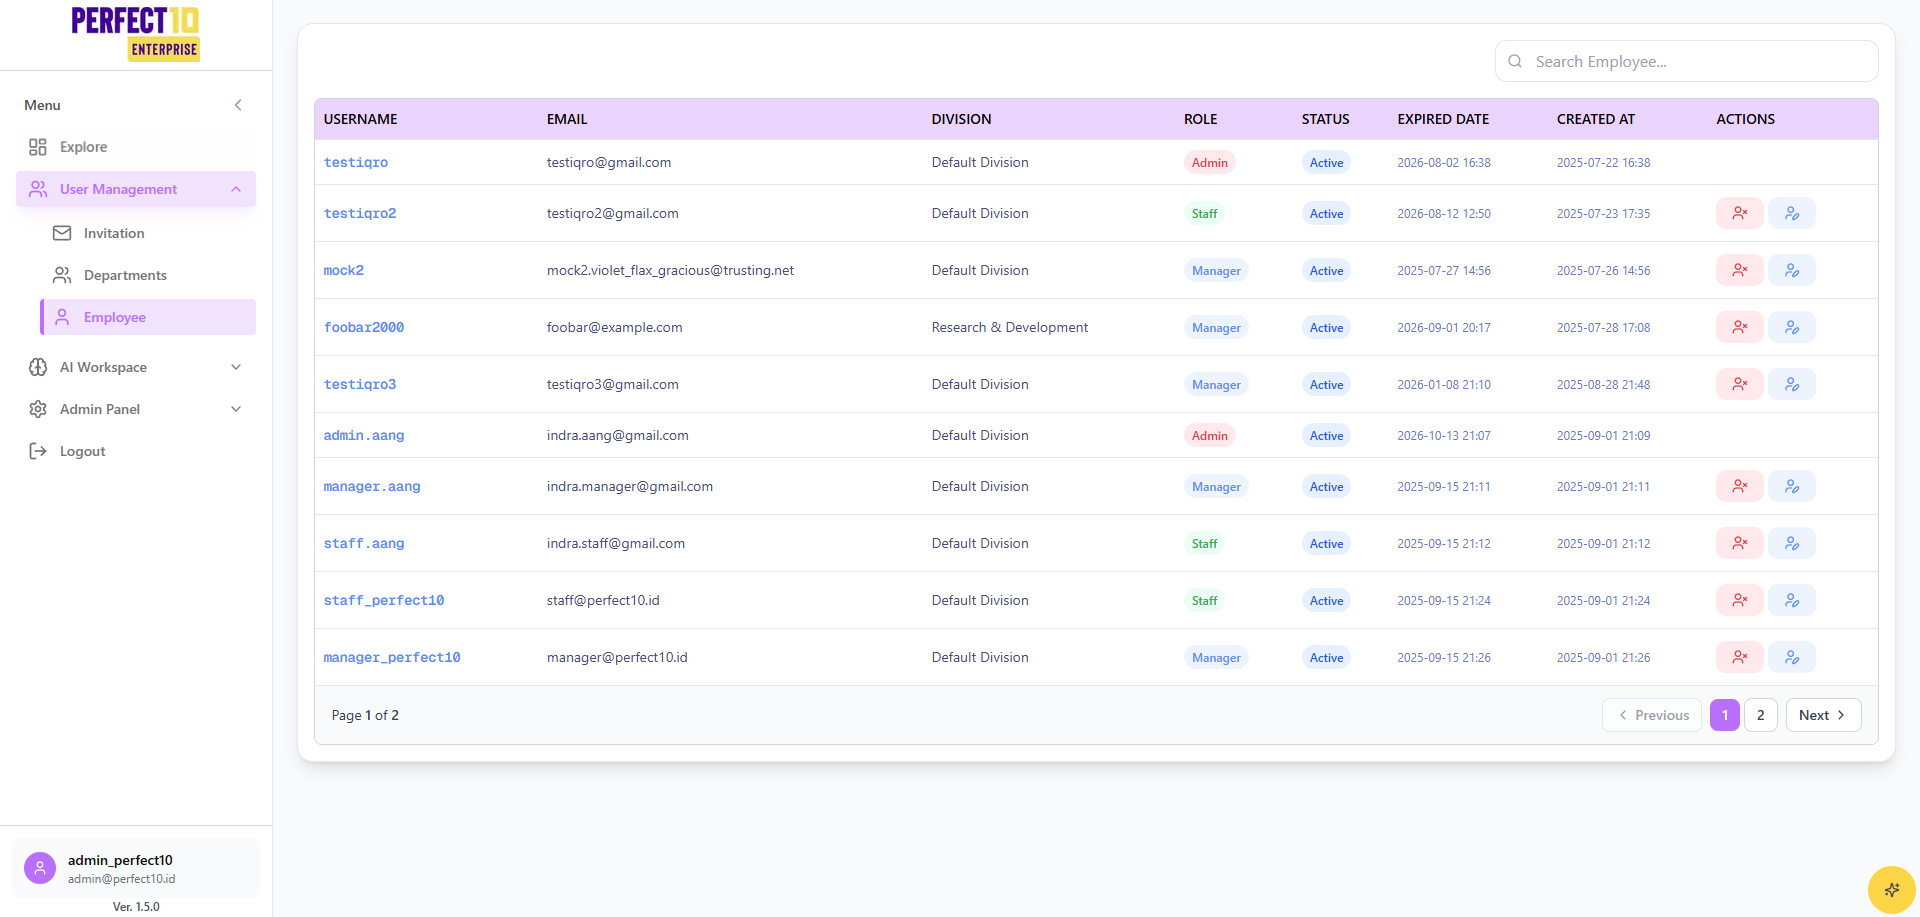Click the Next page button
1920x917 pixels.
1823,715
